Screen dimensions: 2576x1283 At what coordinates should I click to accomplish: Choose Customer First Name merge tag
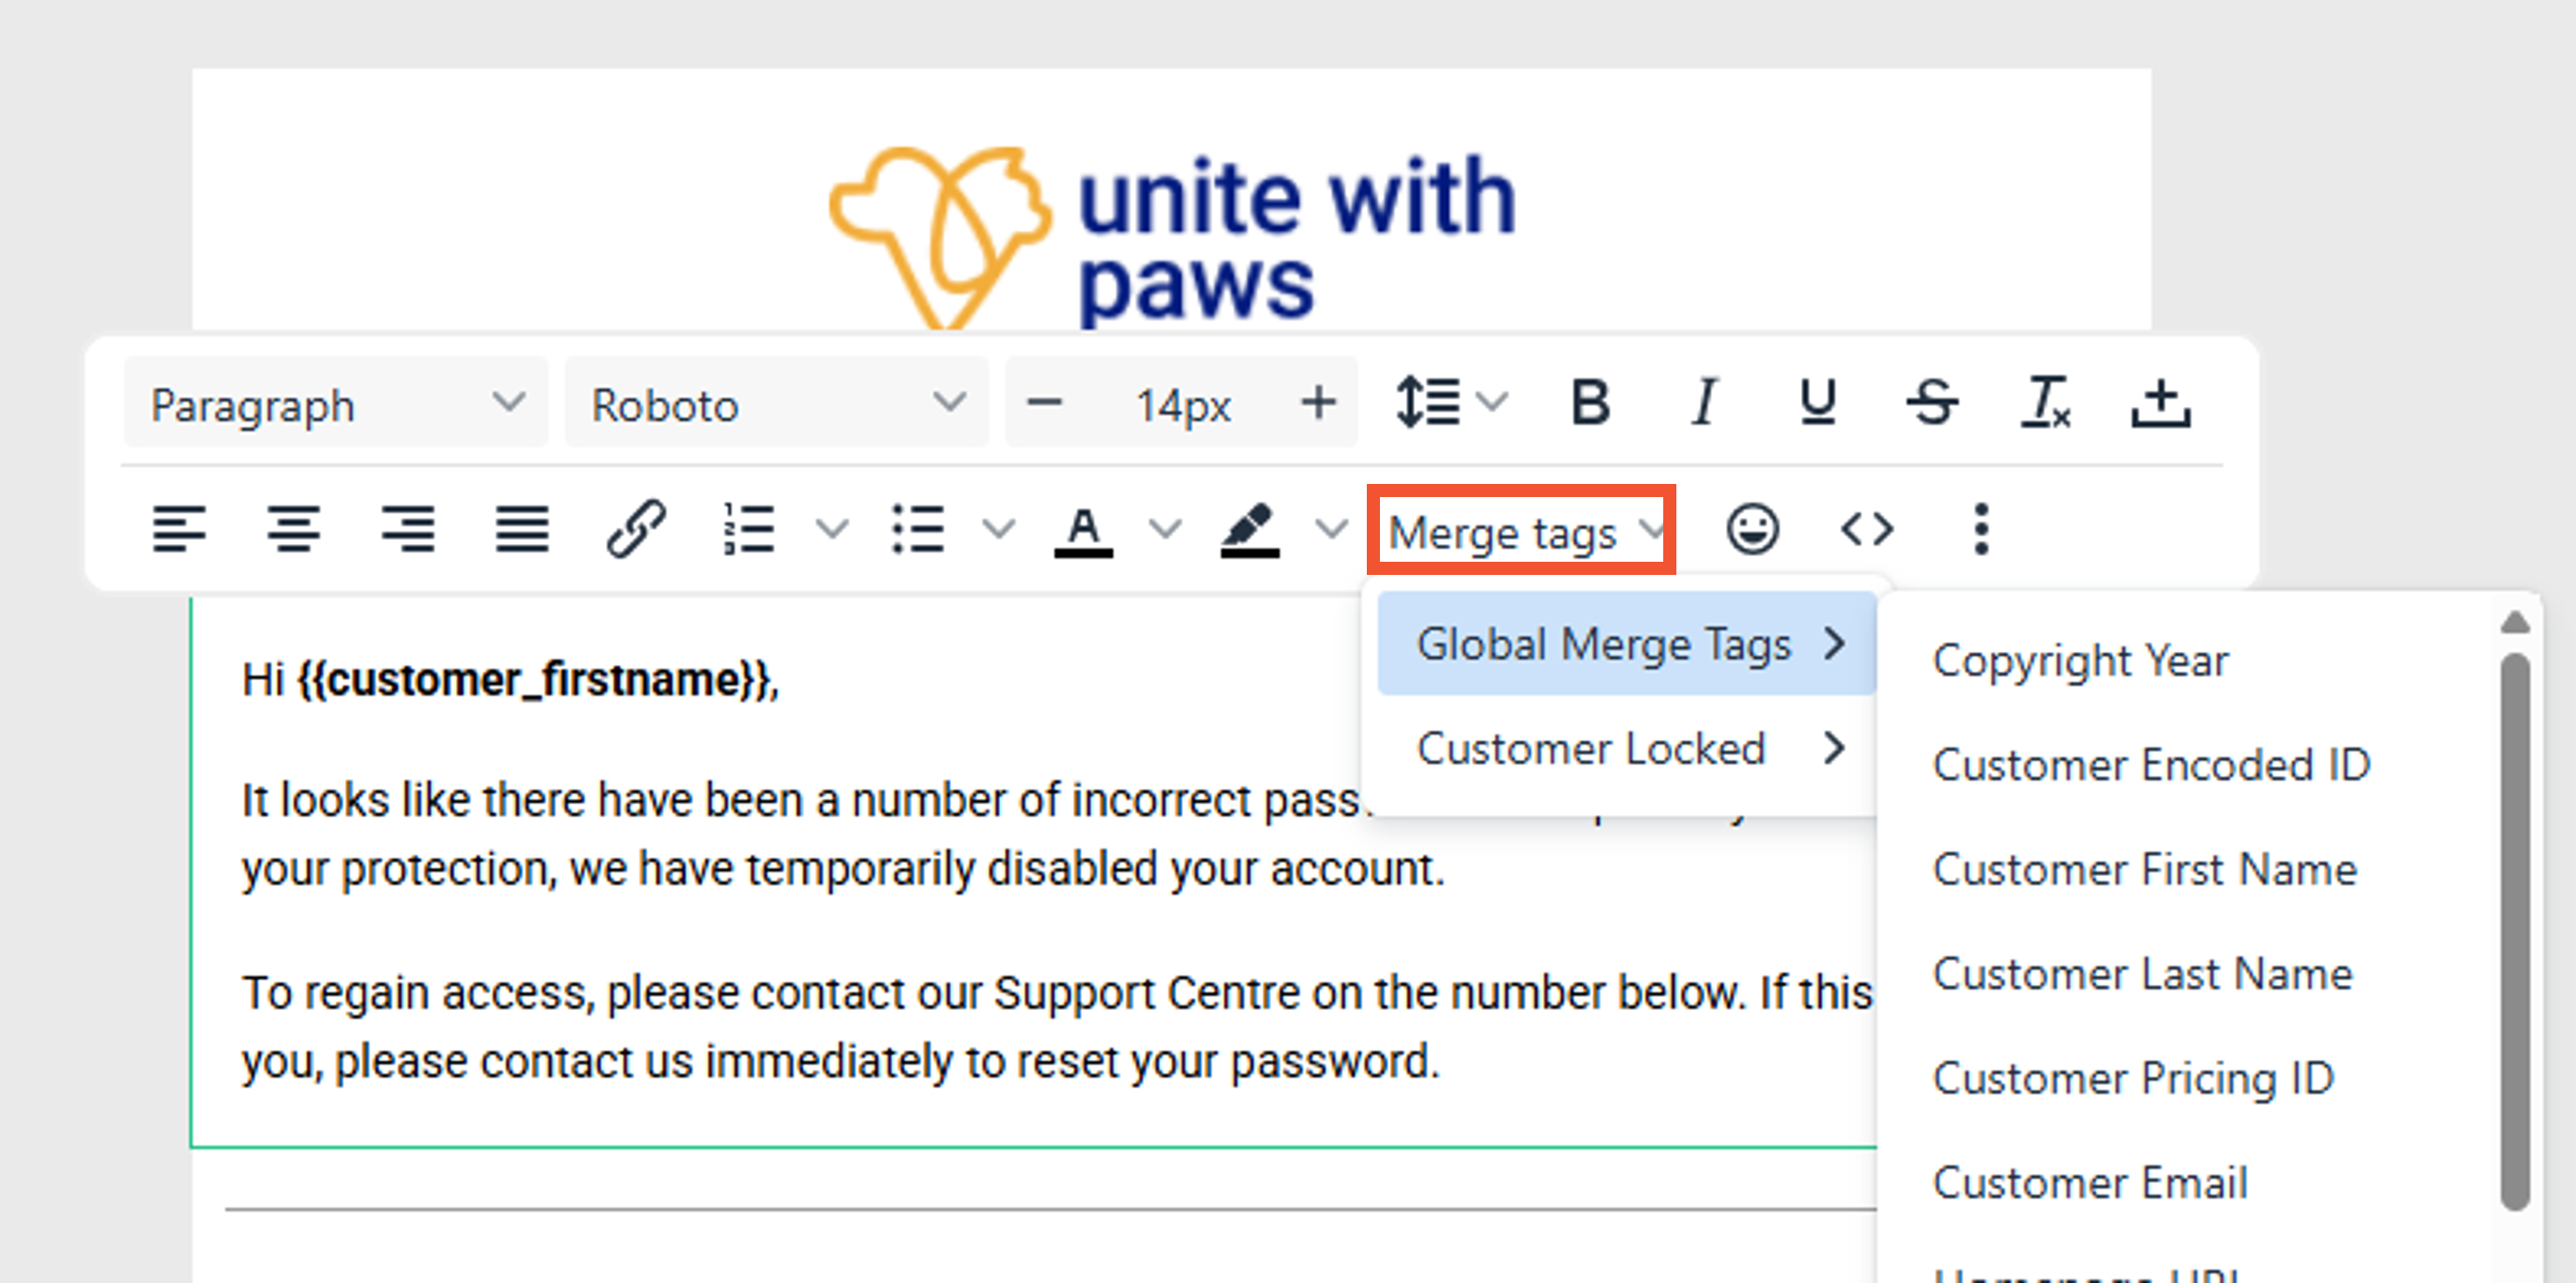tap(2145, 869)
